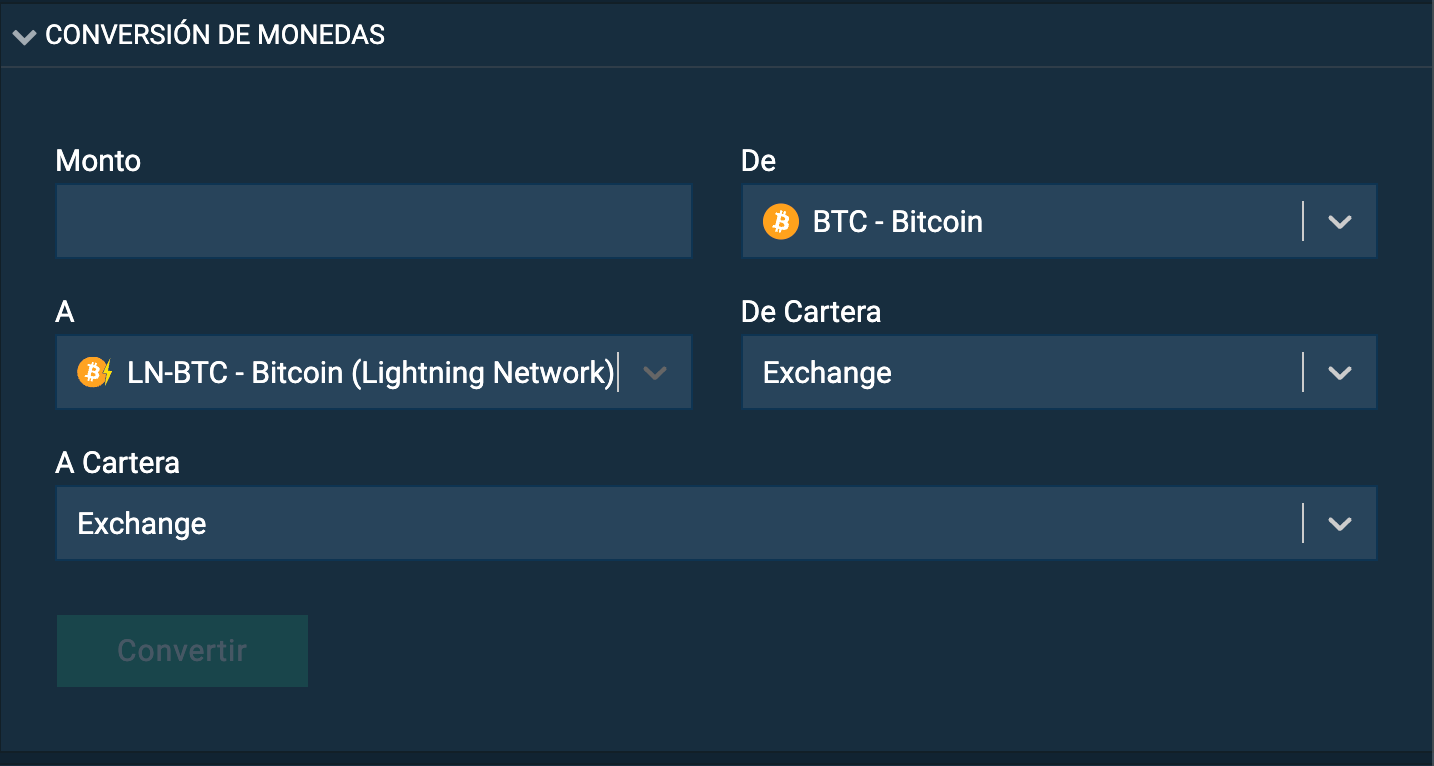Viewport: 1434px width, 766px height.
Task: Click the chevron on the A Cartera field
Action: [1340, 523]
